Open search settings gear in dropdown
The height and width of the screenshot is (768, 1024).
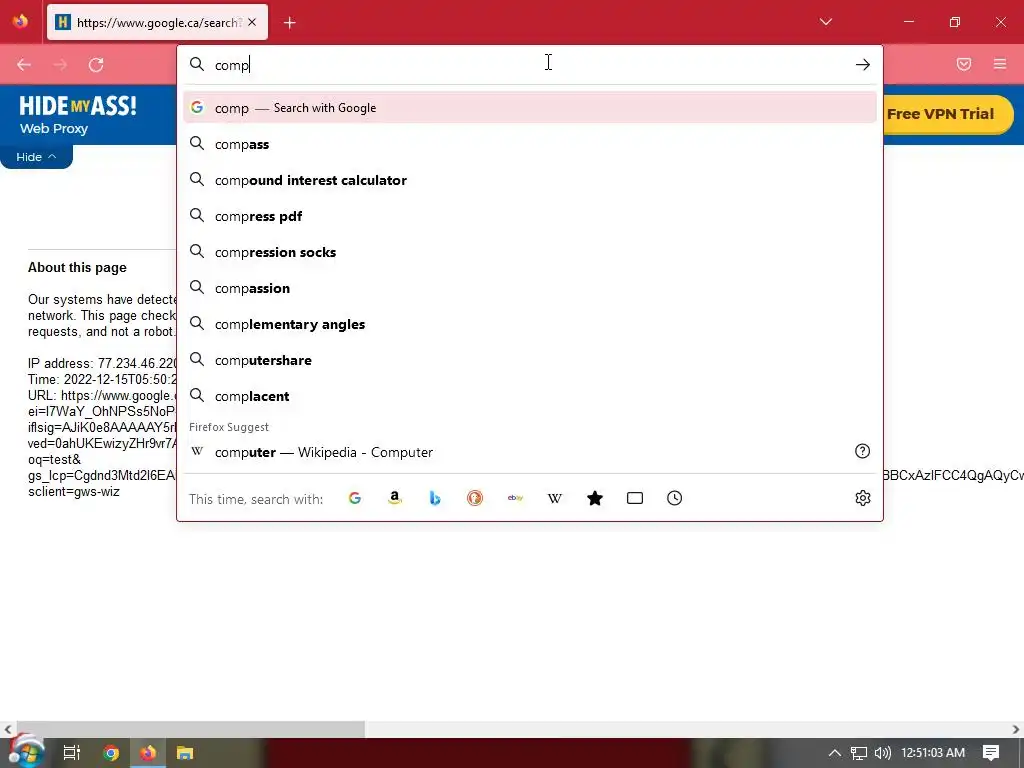[863, 498]
